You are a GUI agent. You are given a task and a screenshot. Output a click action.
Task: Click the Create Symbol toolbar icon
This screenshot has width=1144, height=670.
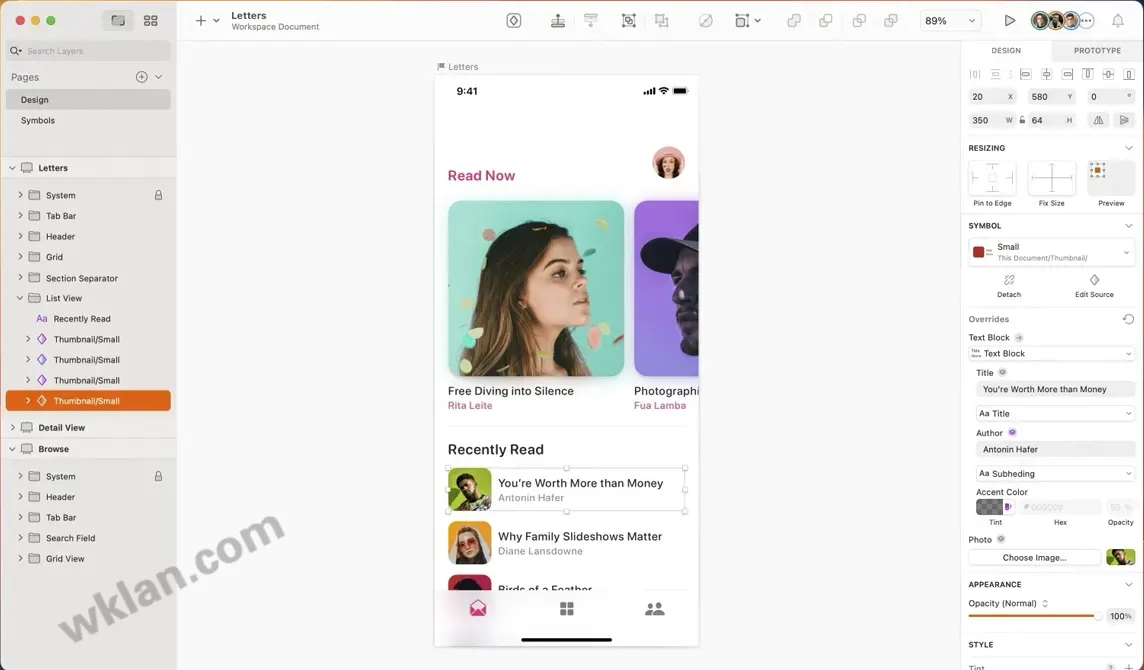click(514, 20)
